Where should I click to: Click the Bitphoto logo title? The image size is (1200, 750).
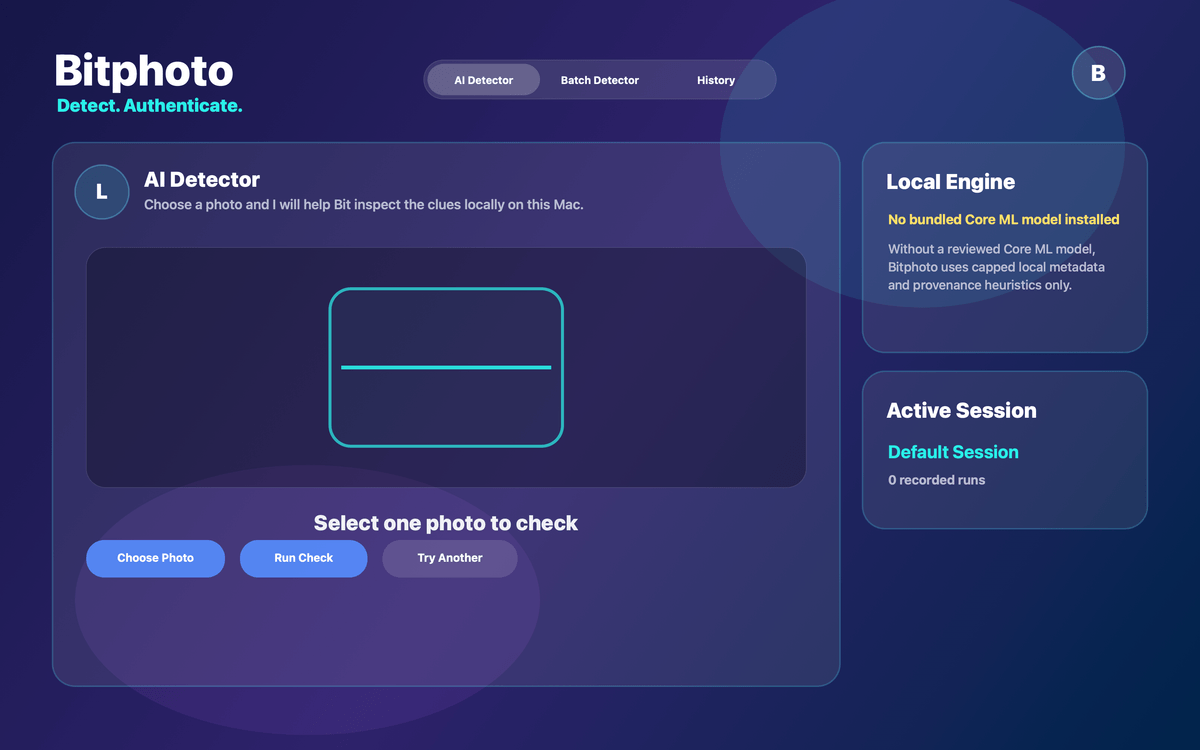(x=144, y=71)
